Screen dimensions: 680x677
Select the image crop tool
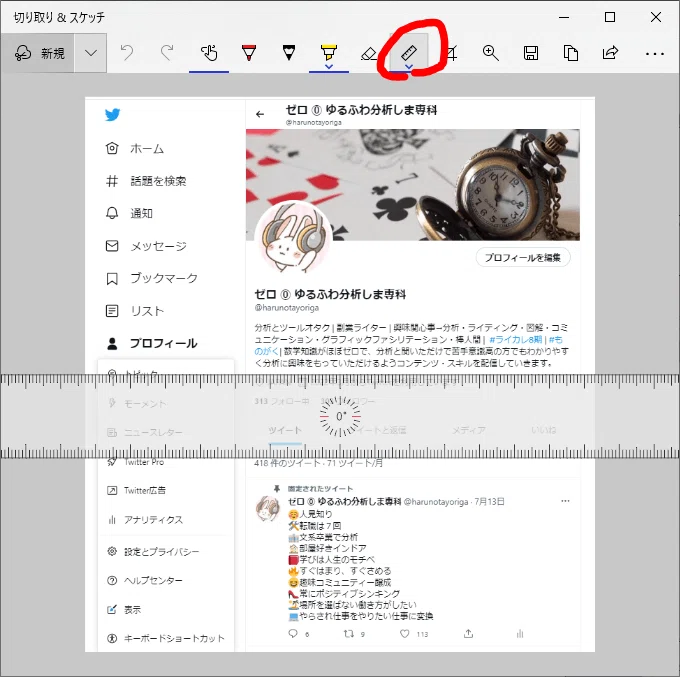(451, 53)
